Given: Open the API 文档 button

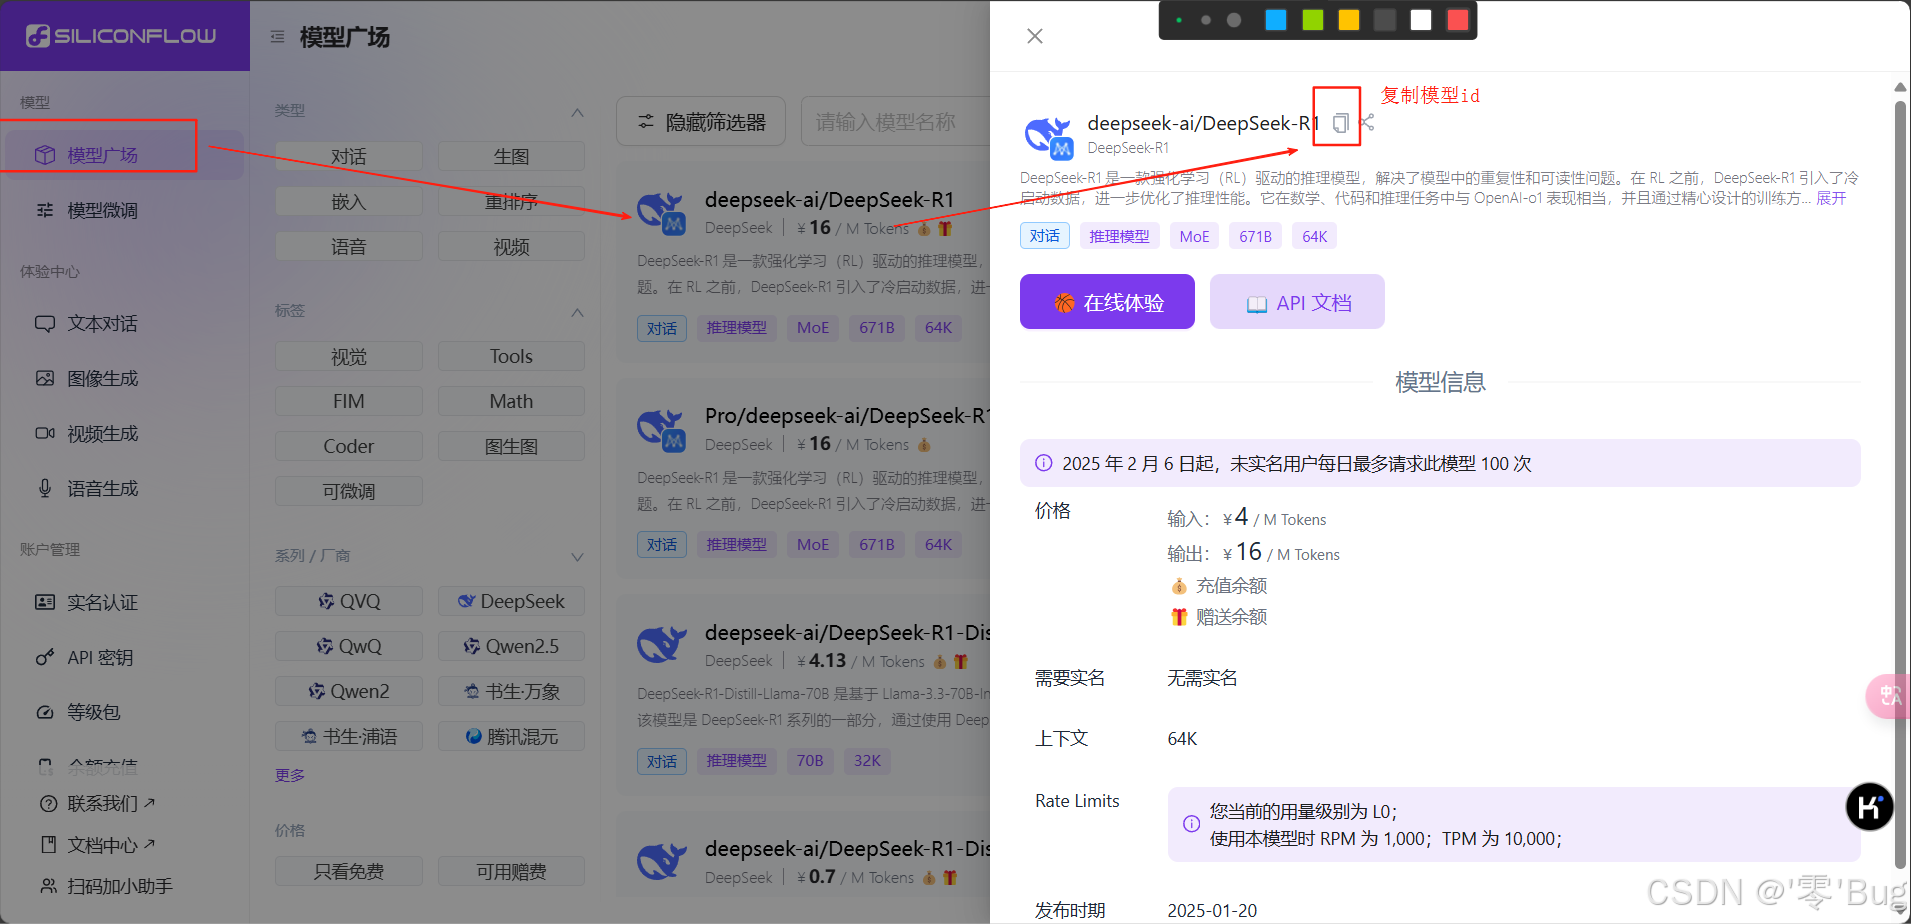Looking at the screenshot, I should point(1297,302).
